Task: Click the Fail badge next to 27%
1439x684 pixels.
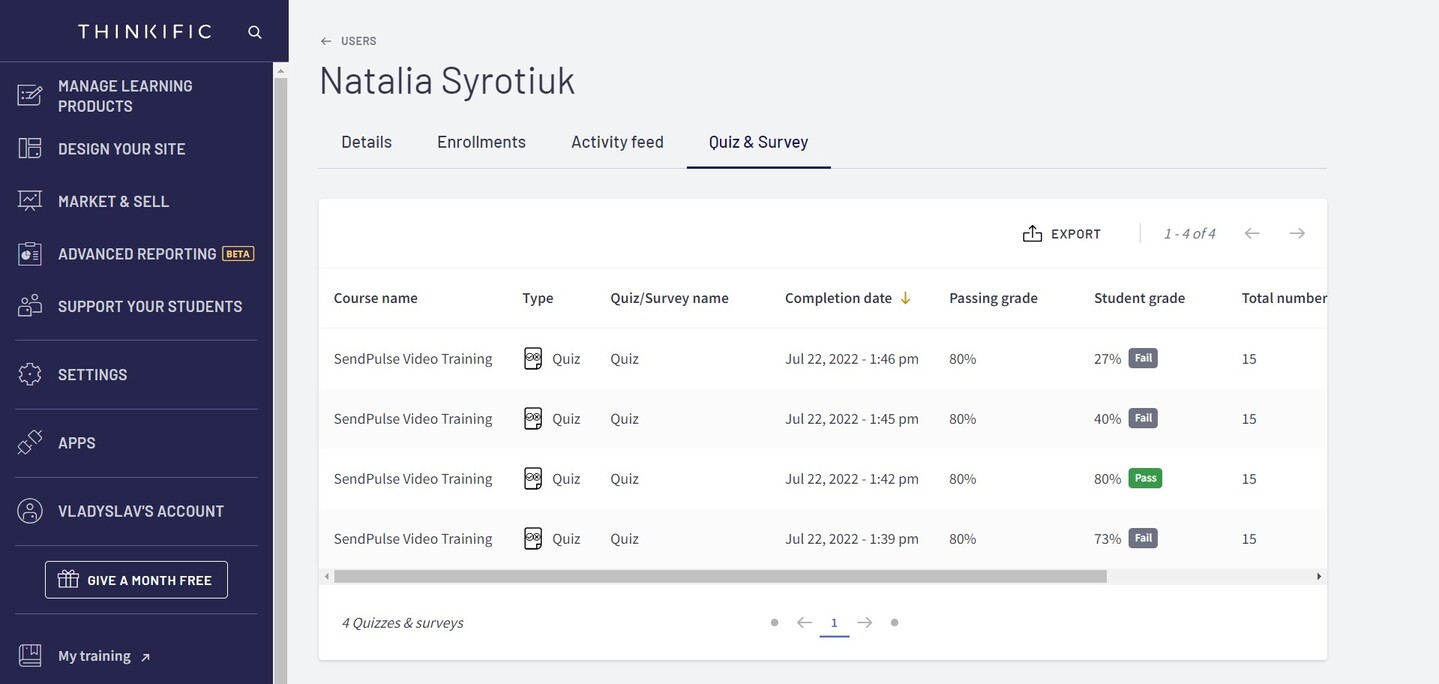Action: [1143, 358]
